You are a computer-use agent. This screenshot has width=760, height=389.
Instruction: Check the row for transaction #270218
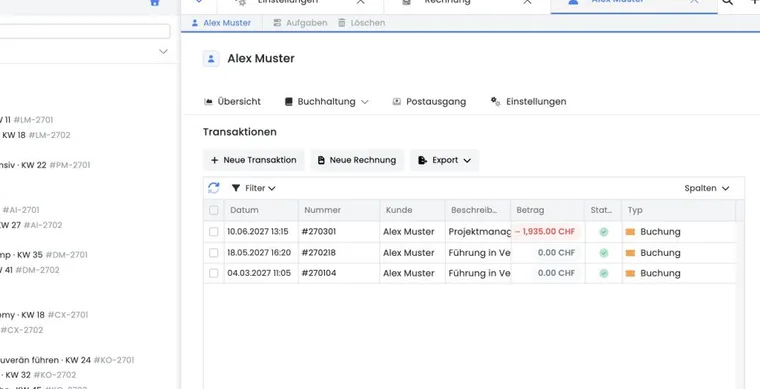[214, 253]
